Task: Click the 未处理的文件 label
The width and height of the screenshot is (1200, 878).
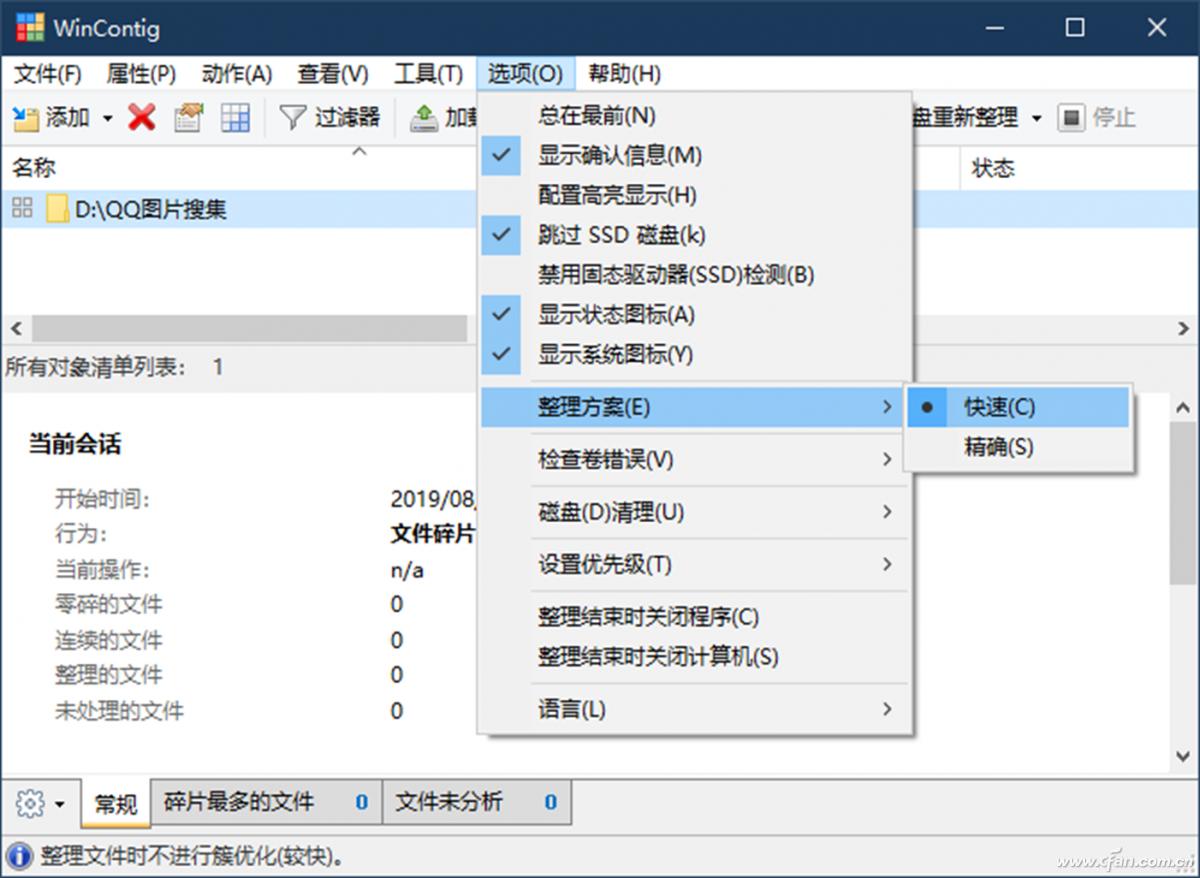Action: pos(119,711)
